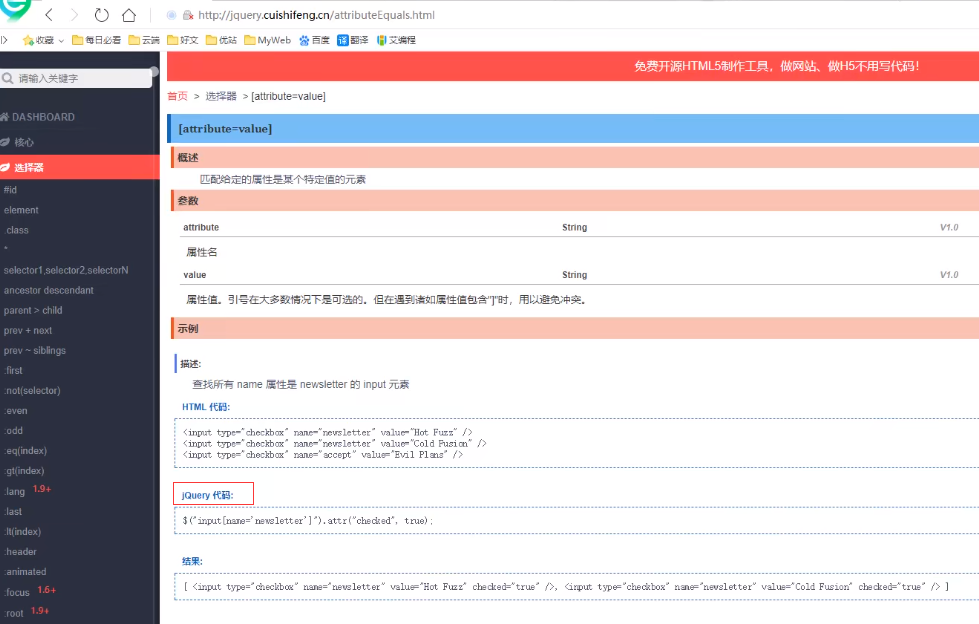979x624 pixels.
Task: Click the 属性名 parameter description
Action: (202, 252)
